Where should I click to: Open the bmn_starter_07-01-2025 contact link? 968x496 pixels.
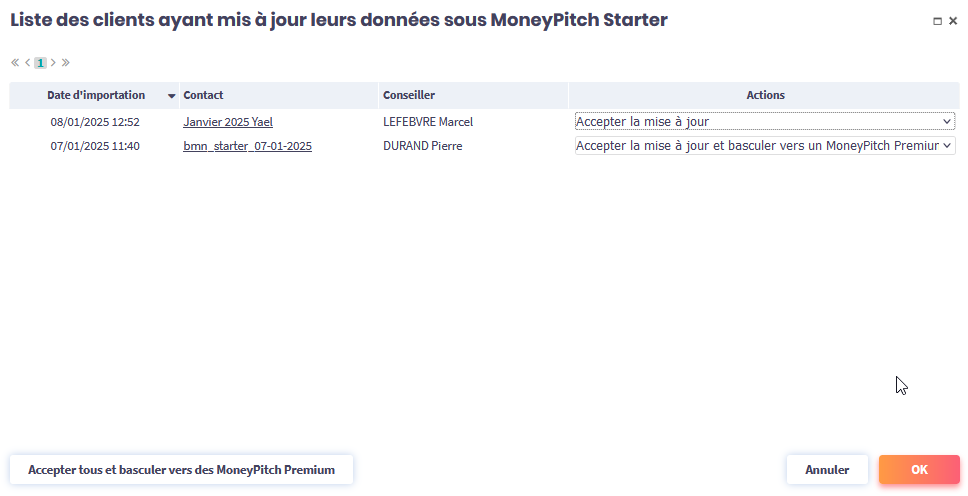pos(248,146)
